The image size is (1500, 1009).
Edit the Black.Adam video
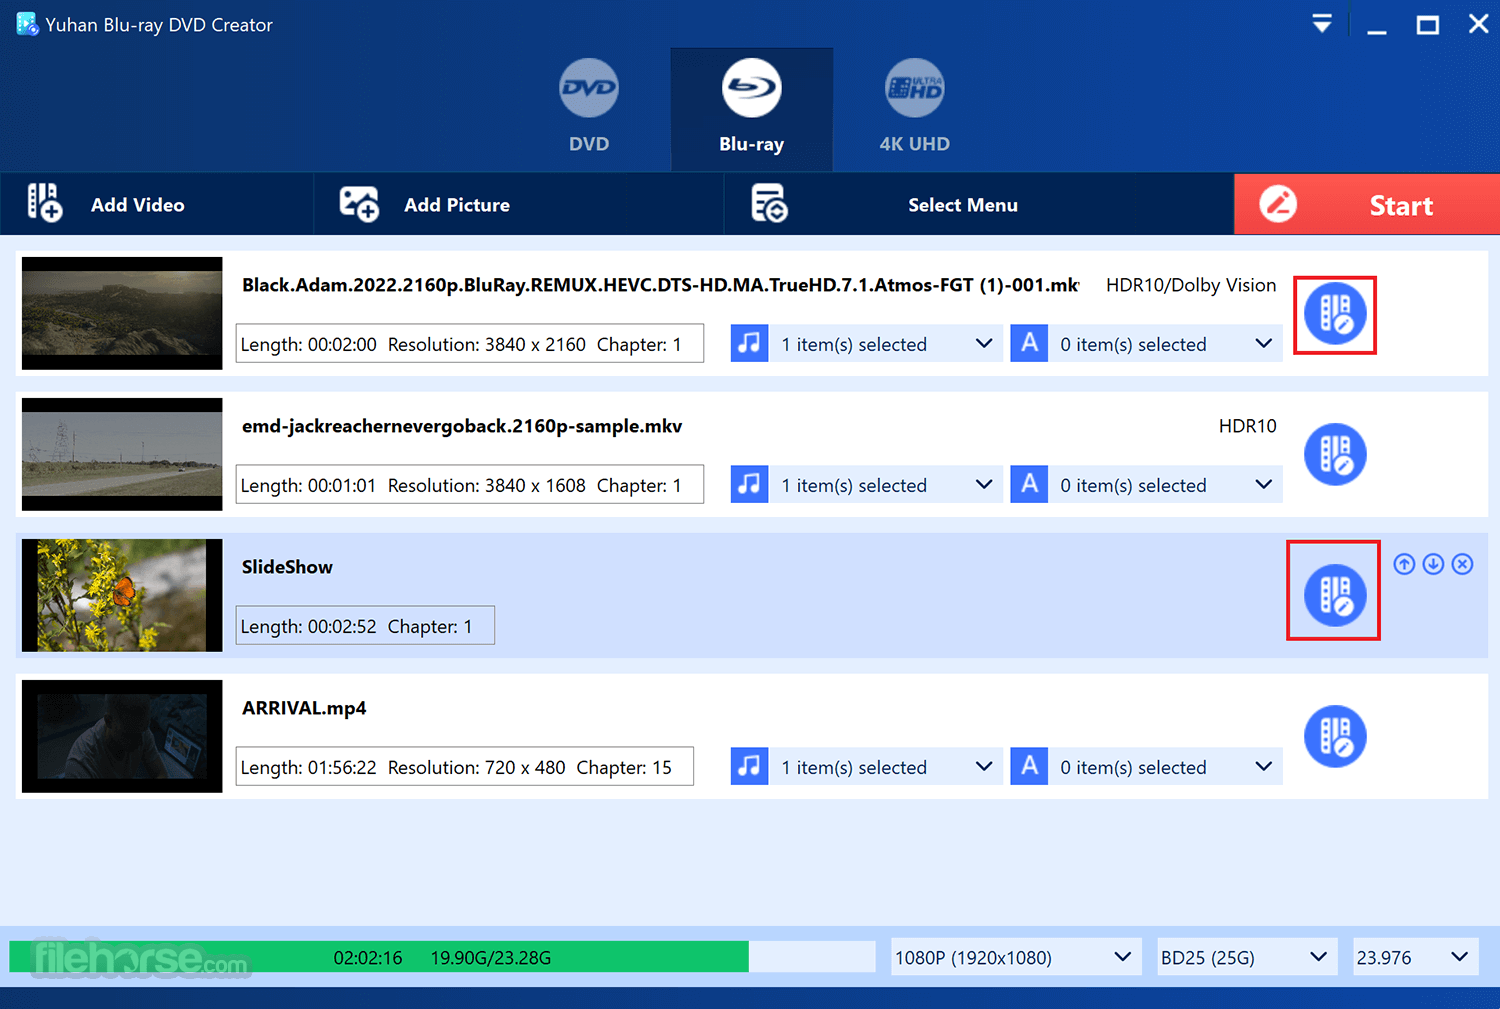coord(1335,314)
